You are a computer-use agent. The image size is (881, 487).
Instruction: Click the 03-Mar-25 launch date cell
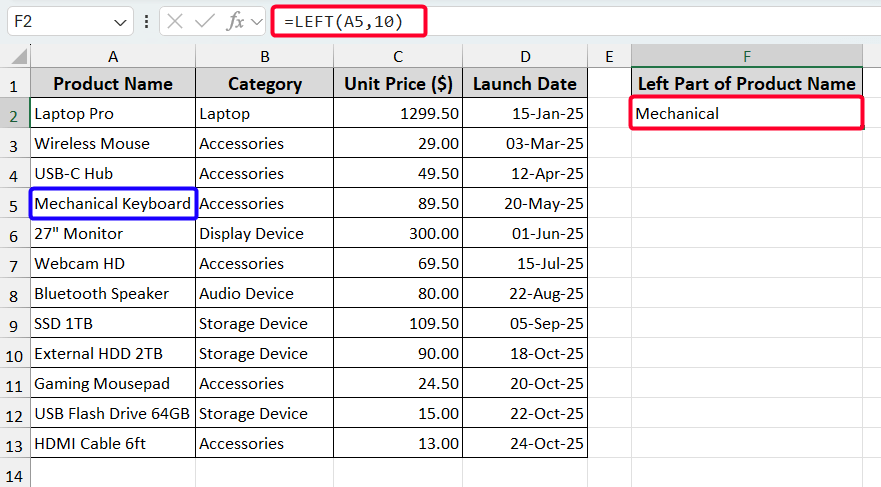point(525,143)
